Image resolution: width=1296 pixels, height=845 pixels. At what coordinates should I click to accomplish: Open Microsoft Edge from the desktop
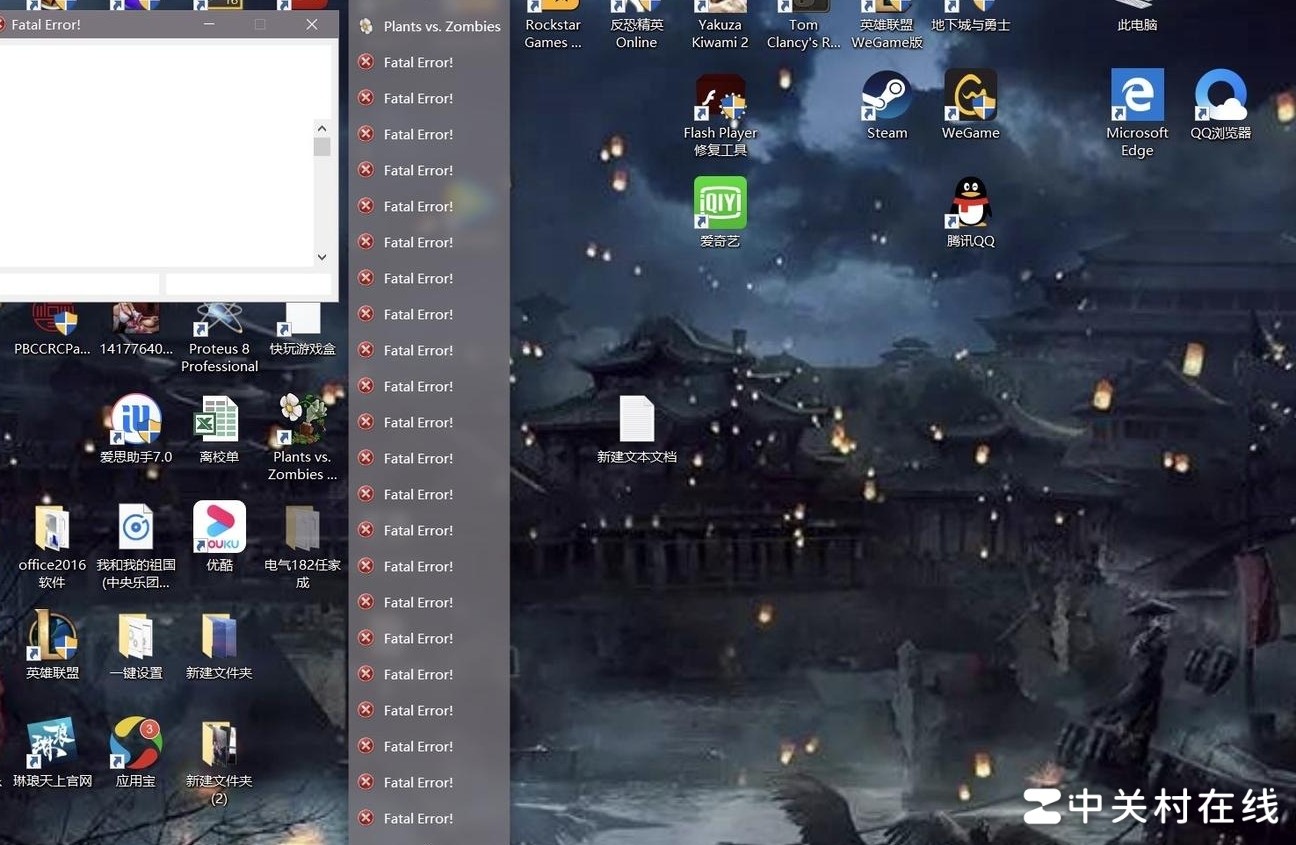[x=1137, y=96]
